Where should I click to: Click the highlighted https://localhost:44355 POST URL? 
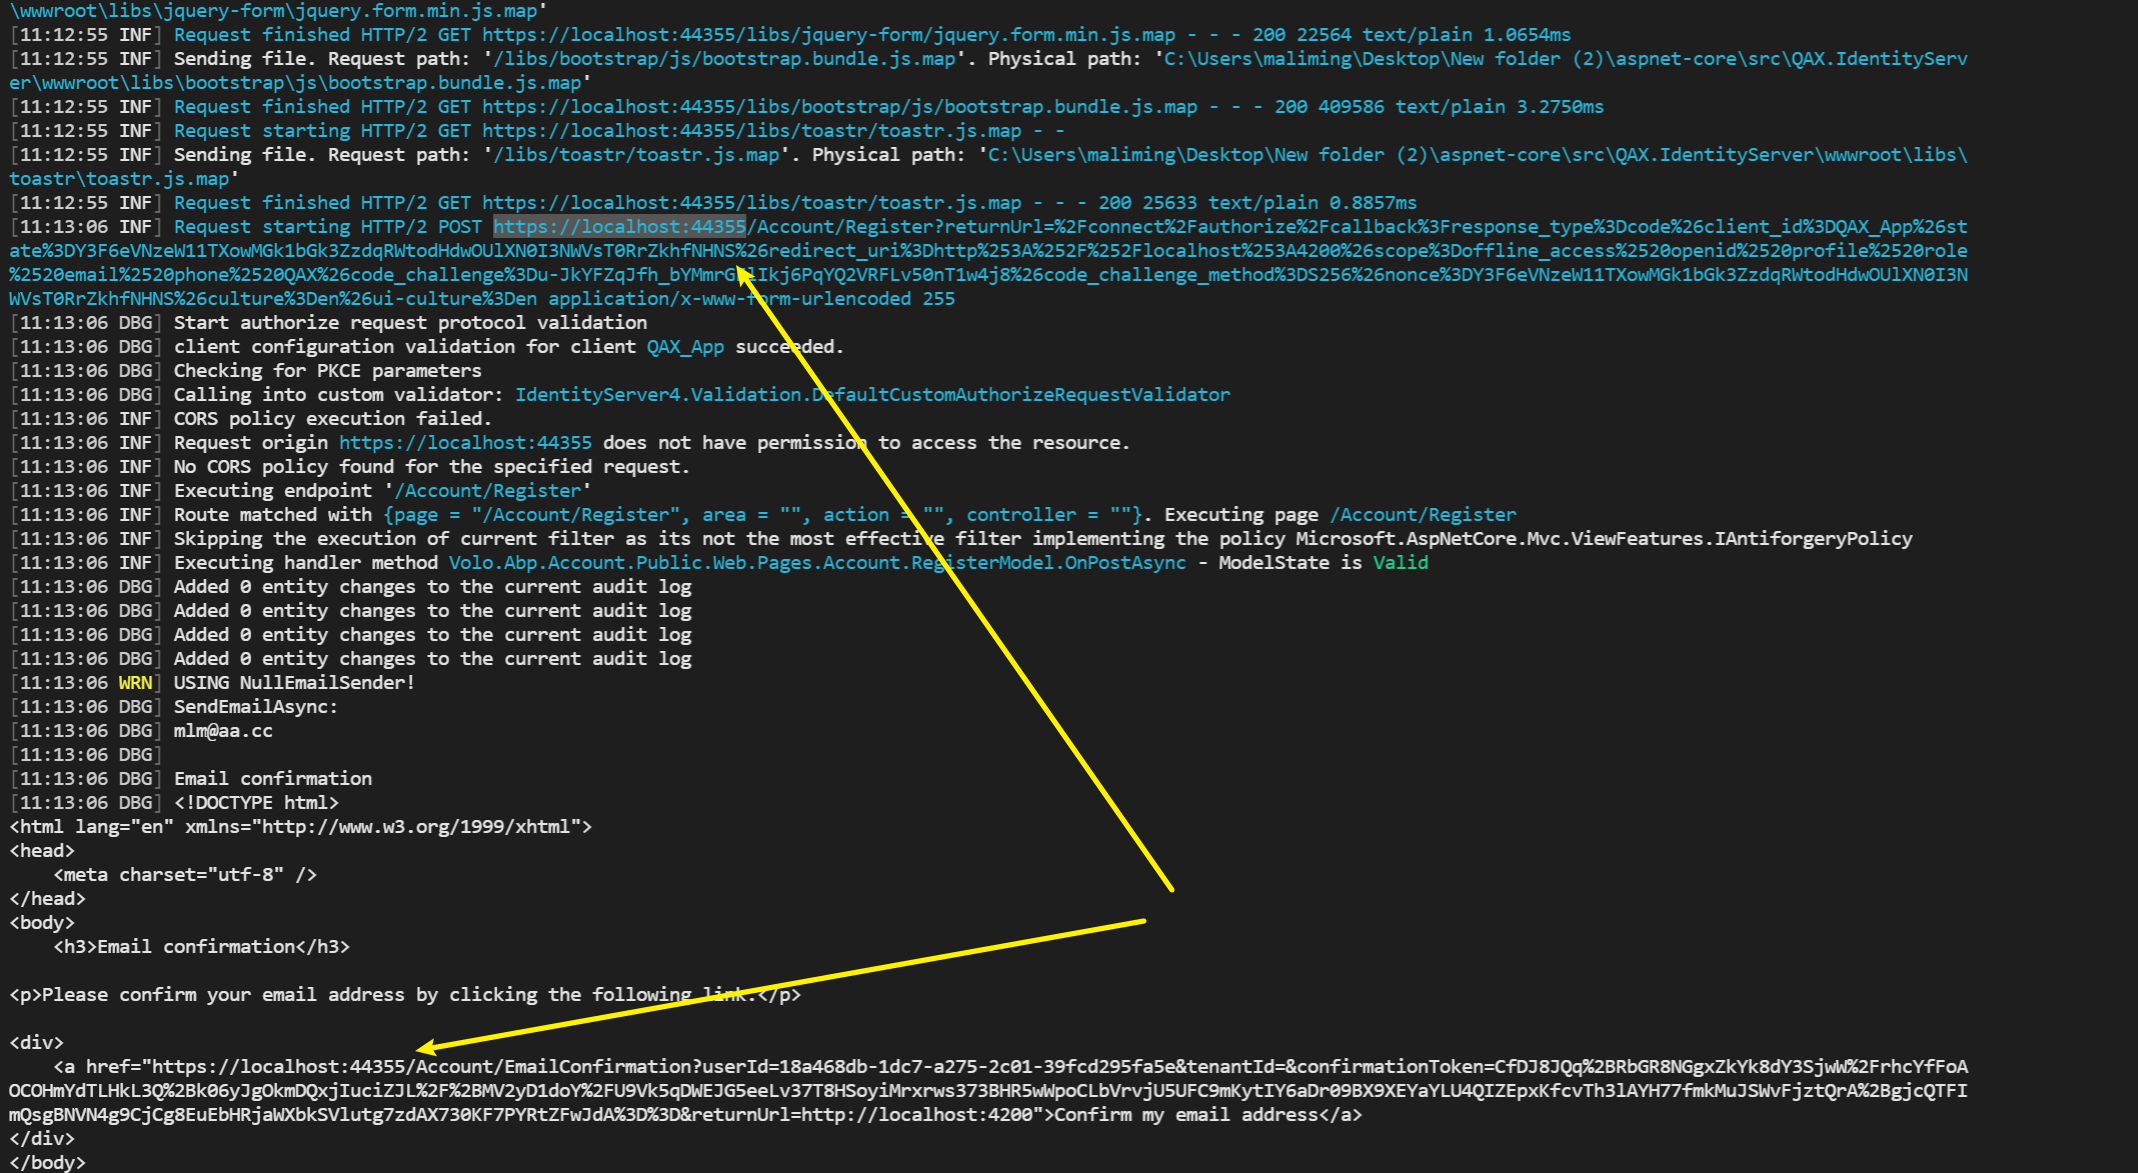point(619,227)
